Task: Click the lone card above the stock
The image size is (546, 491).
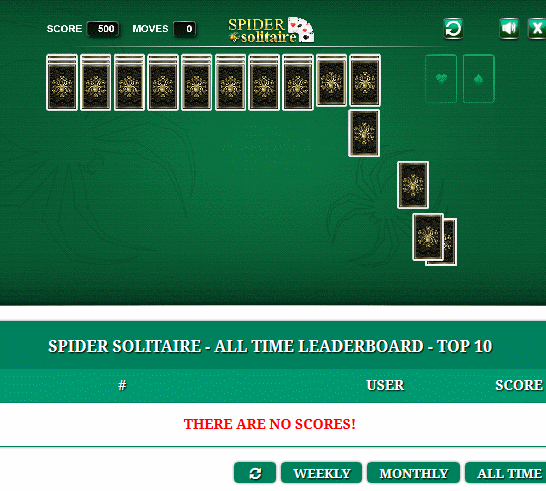Action: pos(413,185)
